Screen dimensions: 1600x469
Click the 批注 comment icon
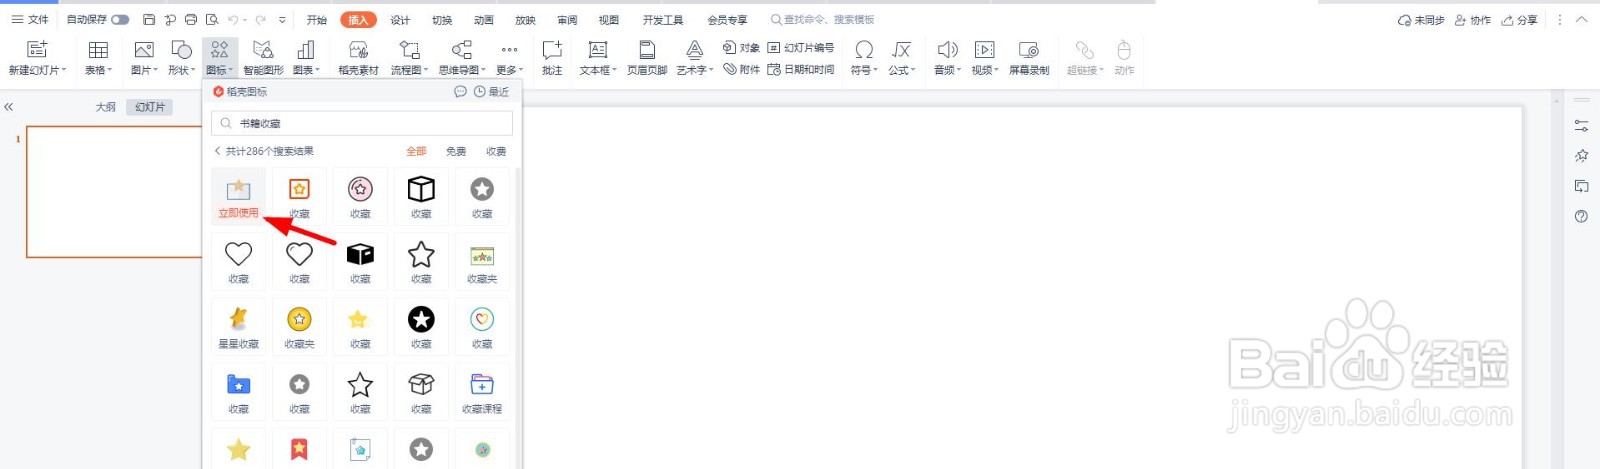pyautogui.click(x=552, y=50)
